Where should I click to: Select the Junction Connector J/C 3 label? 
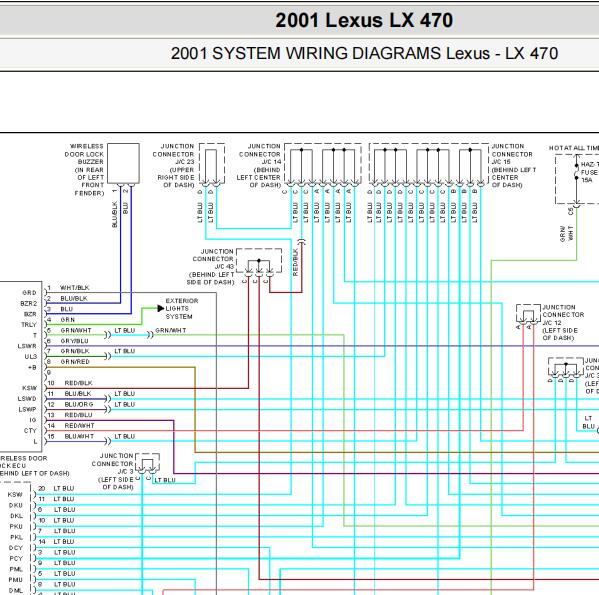[113, 471]
